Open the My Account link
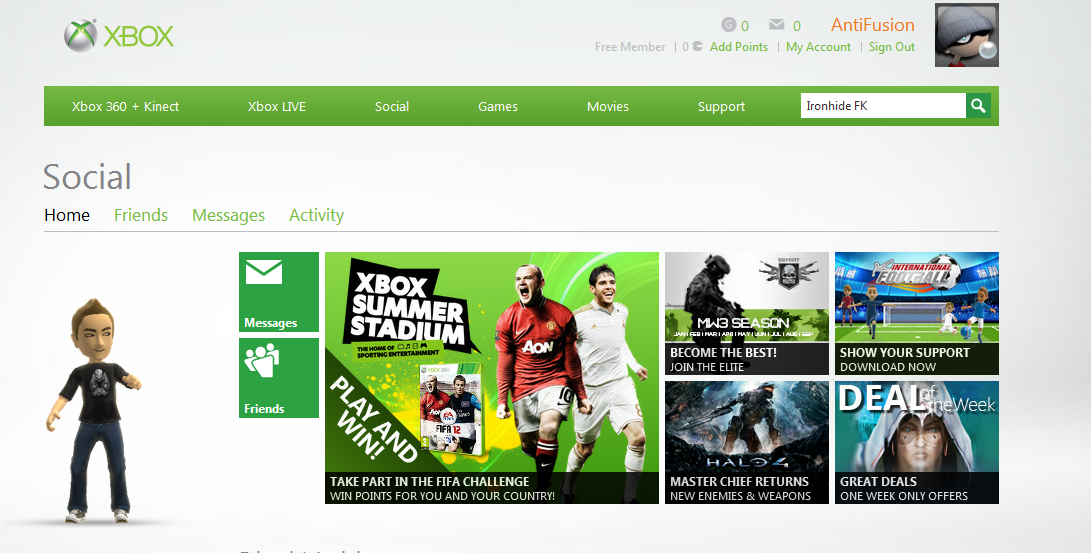The image size is (1091, 553). 818,47
